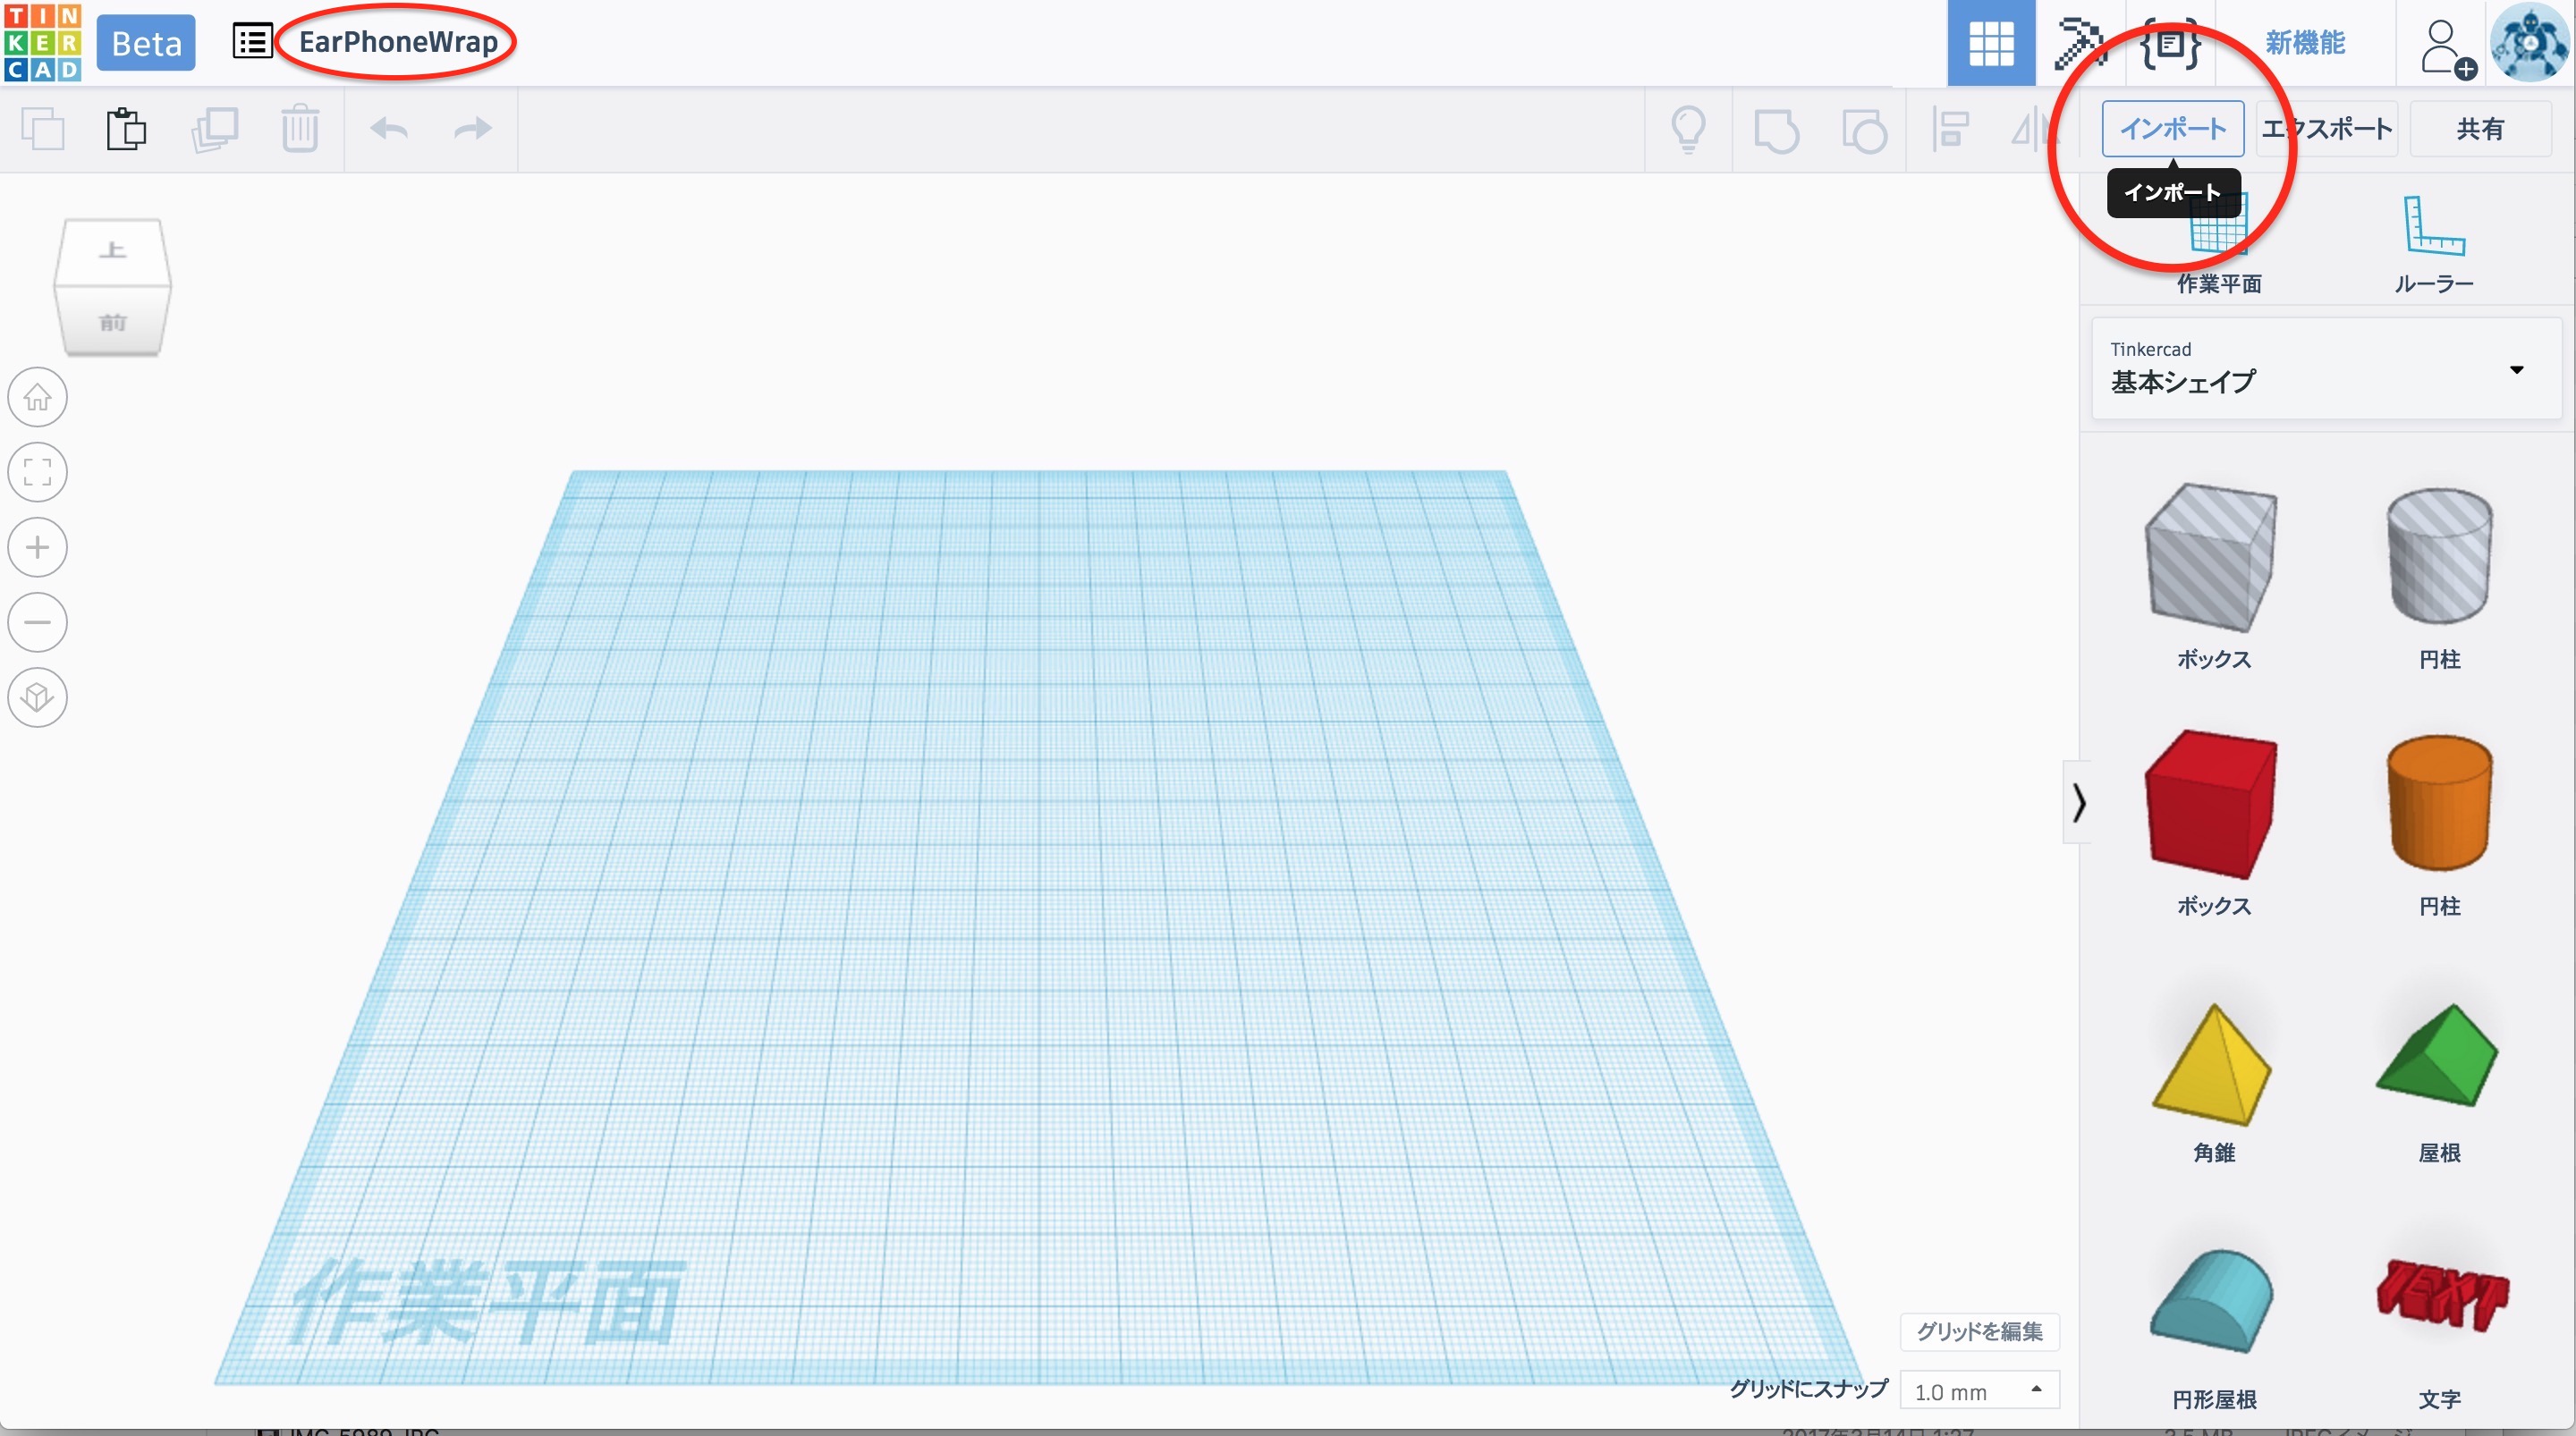Zoom in with the plus icon
The height and width of the screenshot is (1436, 2576).
click(x=38, y=548)
